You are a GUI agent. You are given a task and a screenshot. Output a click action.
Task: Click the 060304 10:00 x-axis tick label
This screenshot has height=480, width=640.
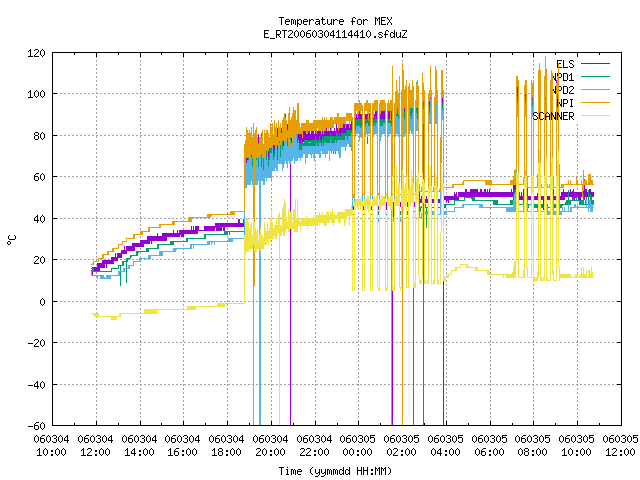pos(51,446)
